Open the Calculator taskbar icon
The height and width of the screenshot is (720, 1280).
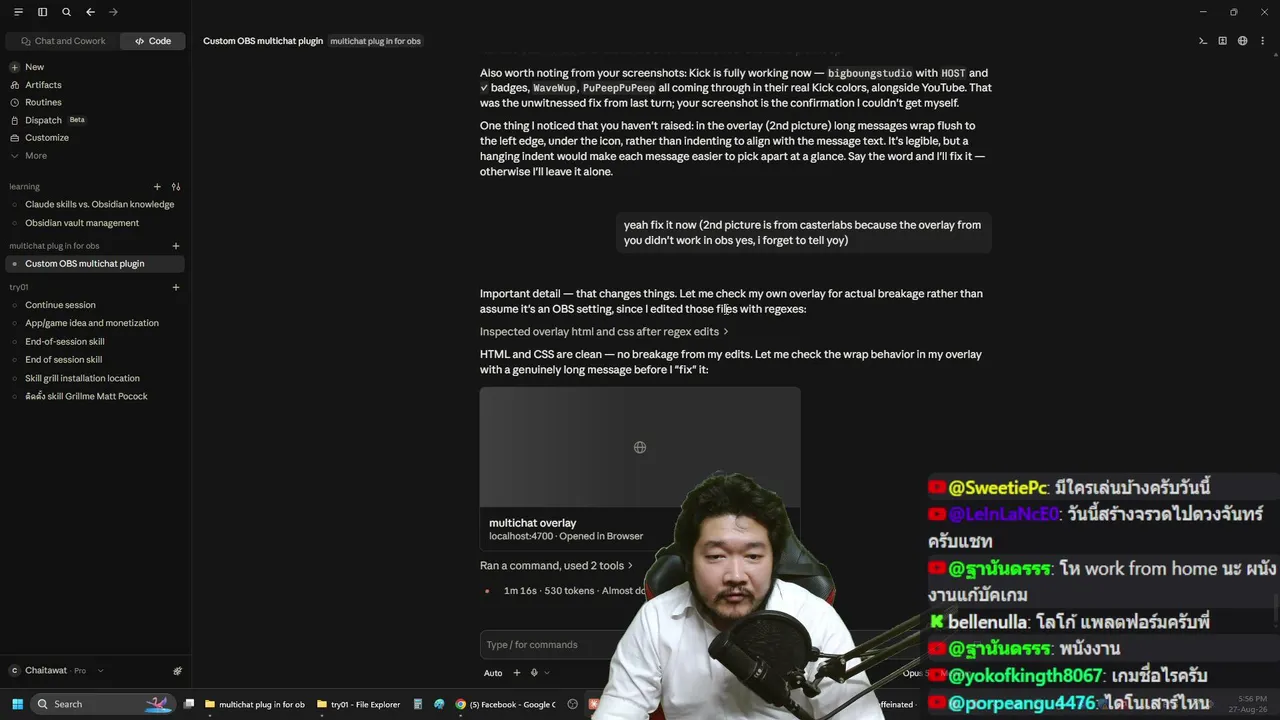click(418, 704)
